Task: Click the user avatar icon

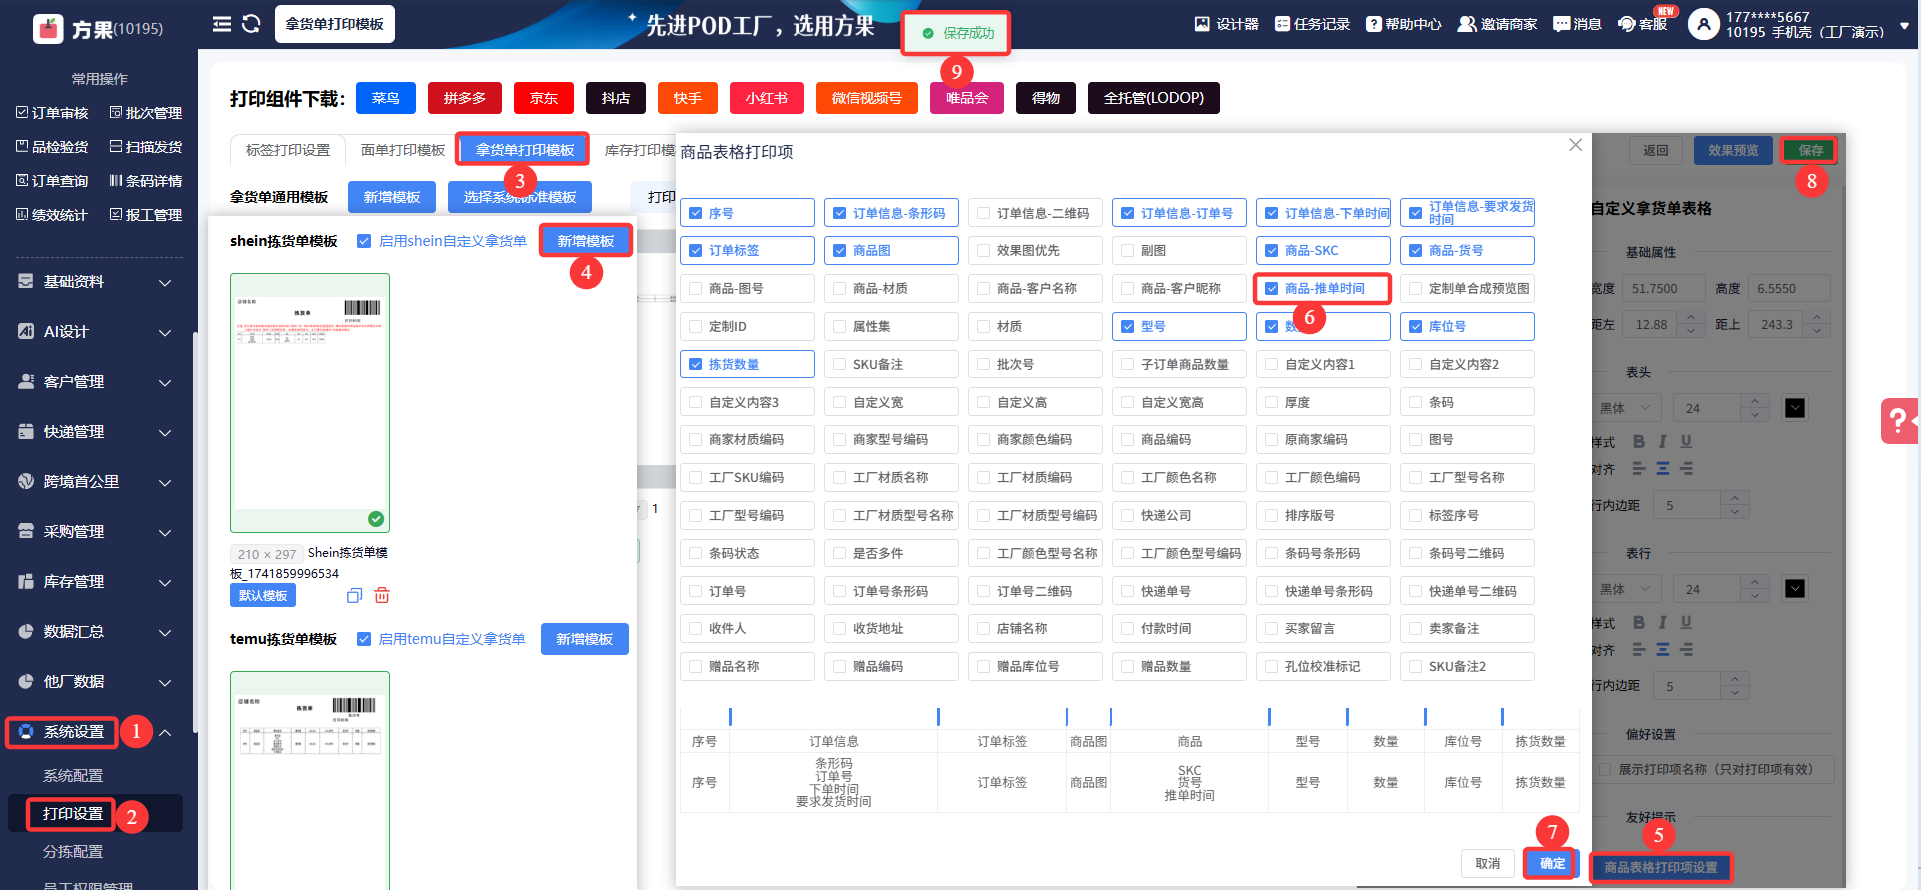Action: (x=1703, y=24)
